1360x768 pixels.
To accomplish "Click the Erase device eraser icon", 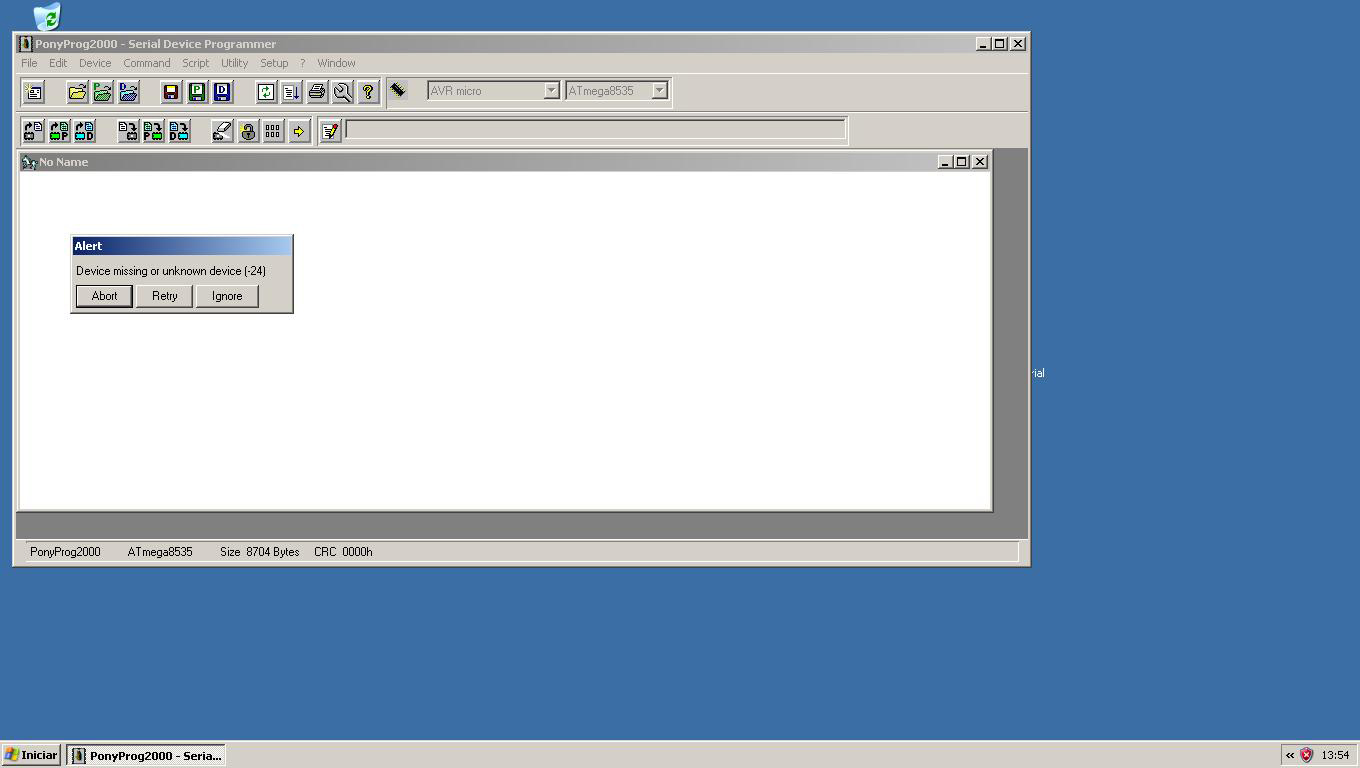I will coord(222,131).
